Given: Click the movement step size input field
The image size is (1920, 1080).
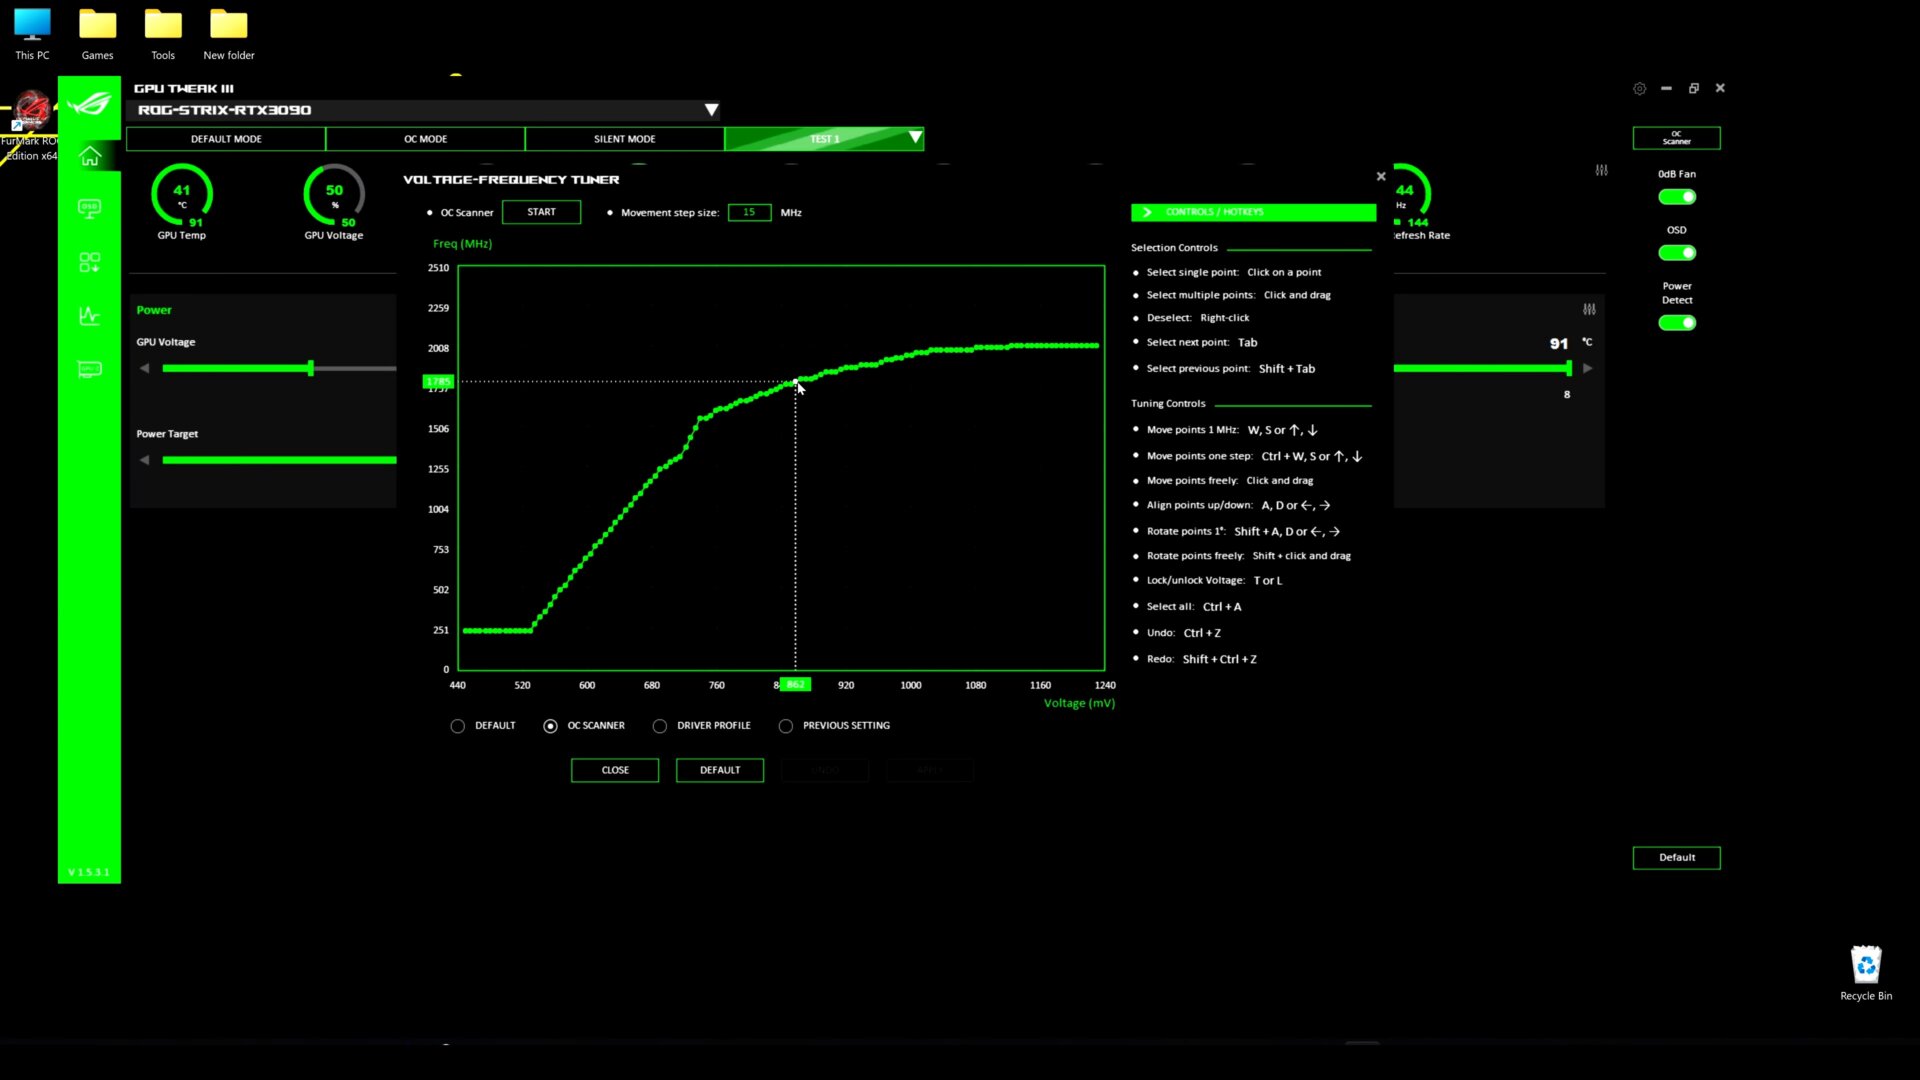Looking at the screenshot, I should [749, 212].
